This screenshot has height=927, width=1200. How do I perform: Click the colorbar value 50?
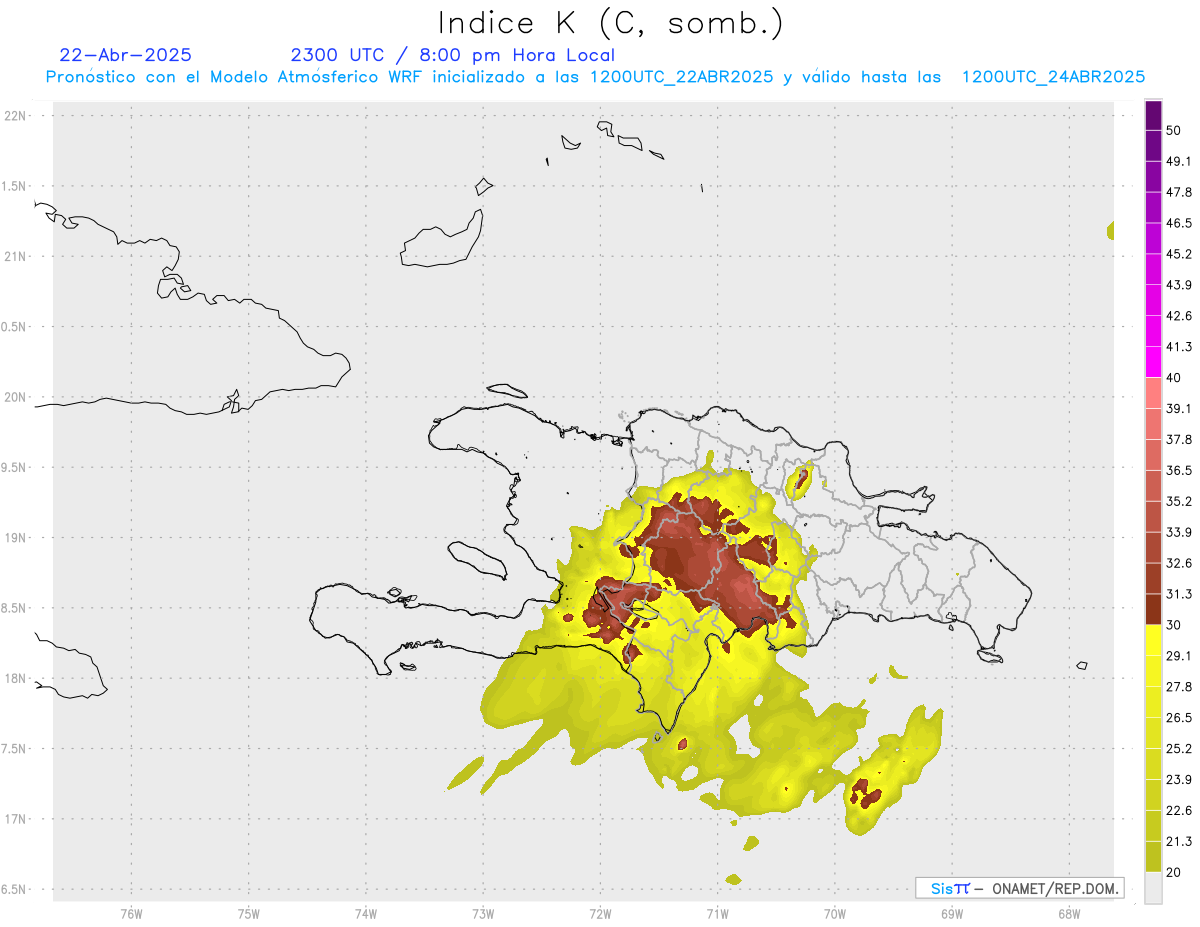pos(1174,130)
